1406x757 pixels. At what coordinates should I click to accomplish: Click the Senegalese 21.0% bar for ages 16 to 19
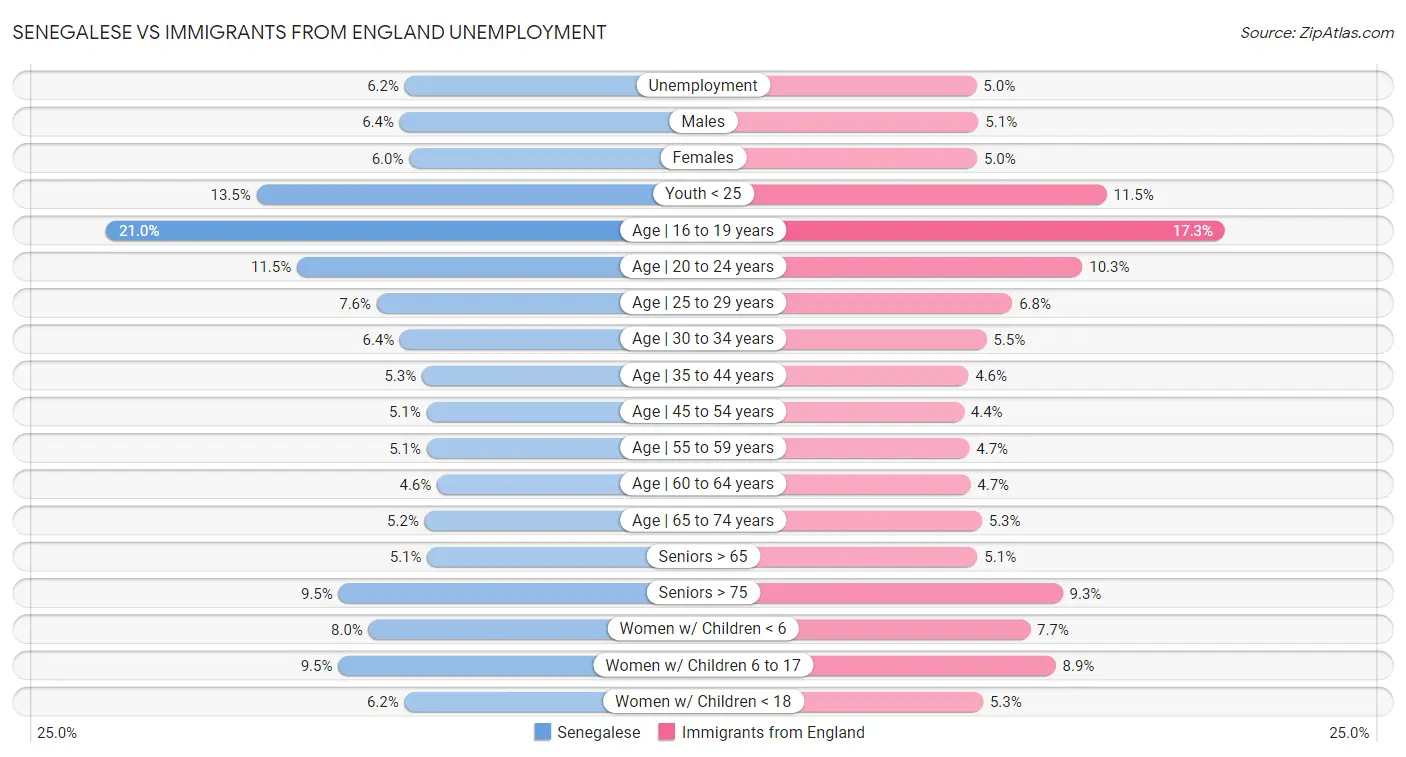[370, 231]
